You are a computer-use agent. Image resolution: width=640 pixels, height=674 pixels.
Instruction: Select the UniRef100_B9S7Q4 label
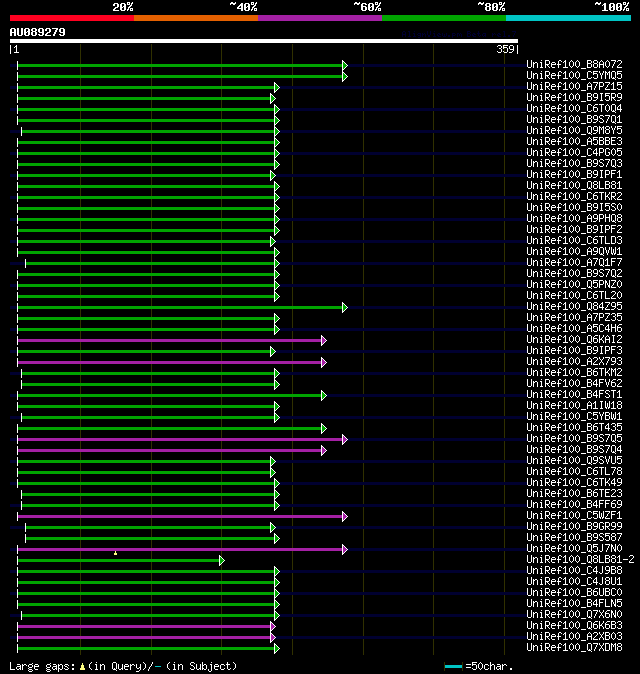click(x=574, y=449)
